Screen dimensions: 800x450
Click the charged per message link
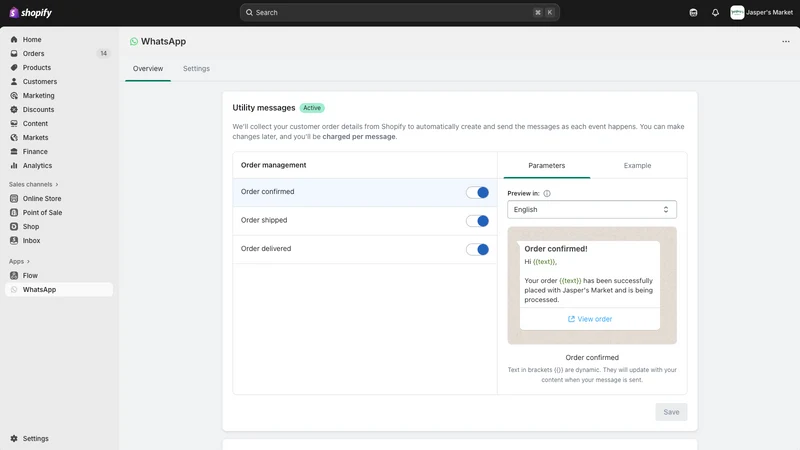[359, 137]
